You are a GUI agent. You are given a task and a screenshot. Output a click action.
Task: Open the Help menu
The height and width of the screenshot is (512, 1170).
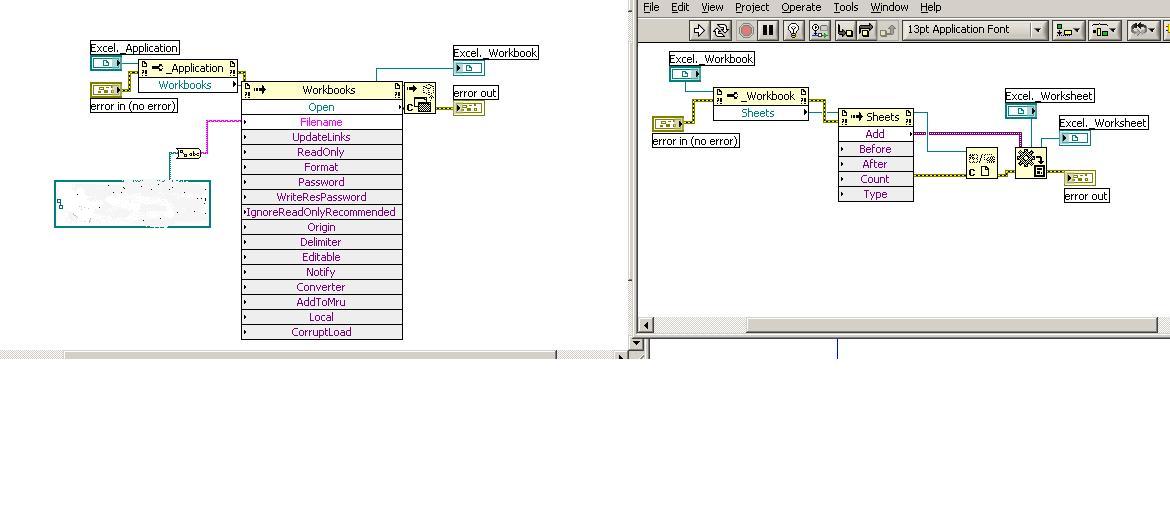(930, 7)
